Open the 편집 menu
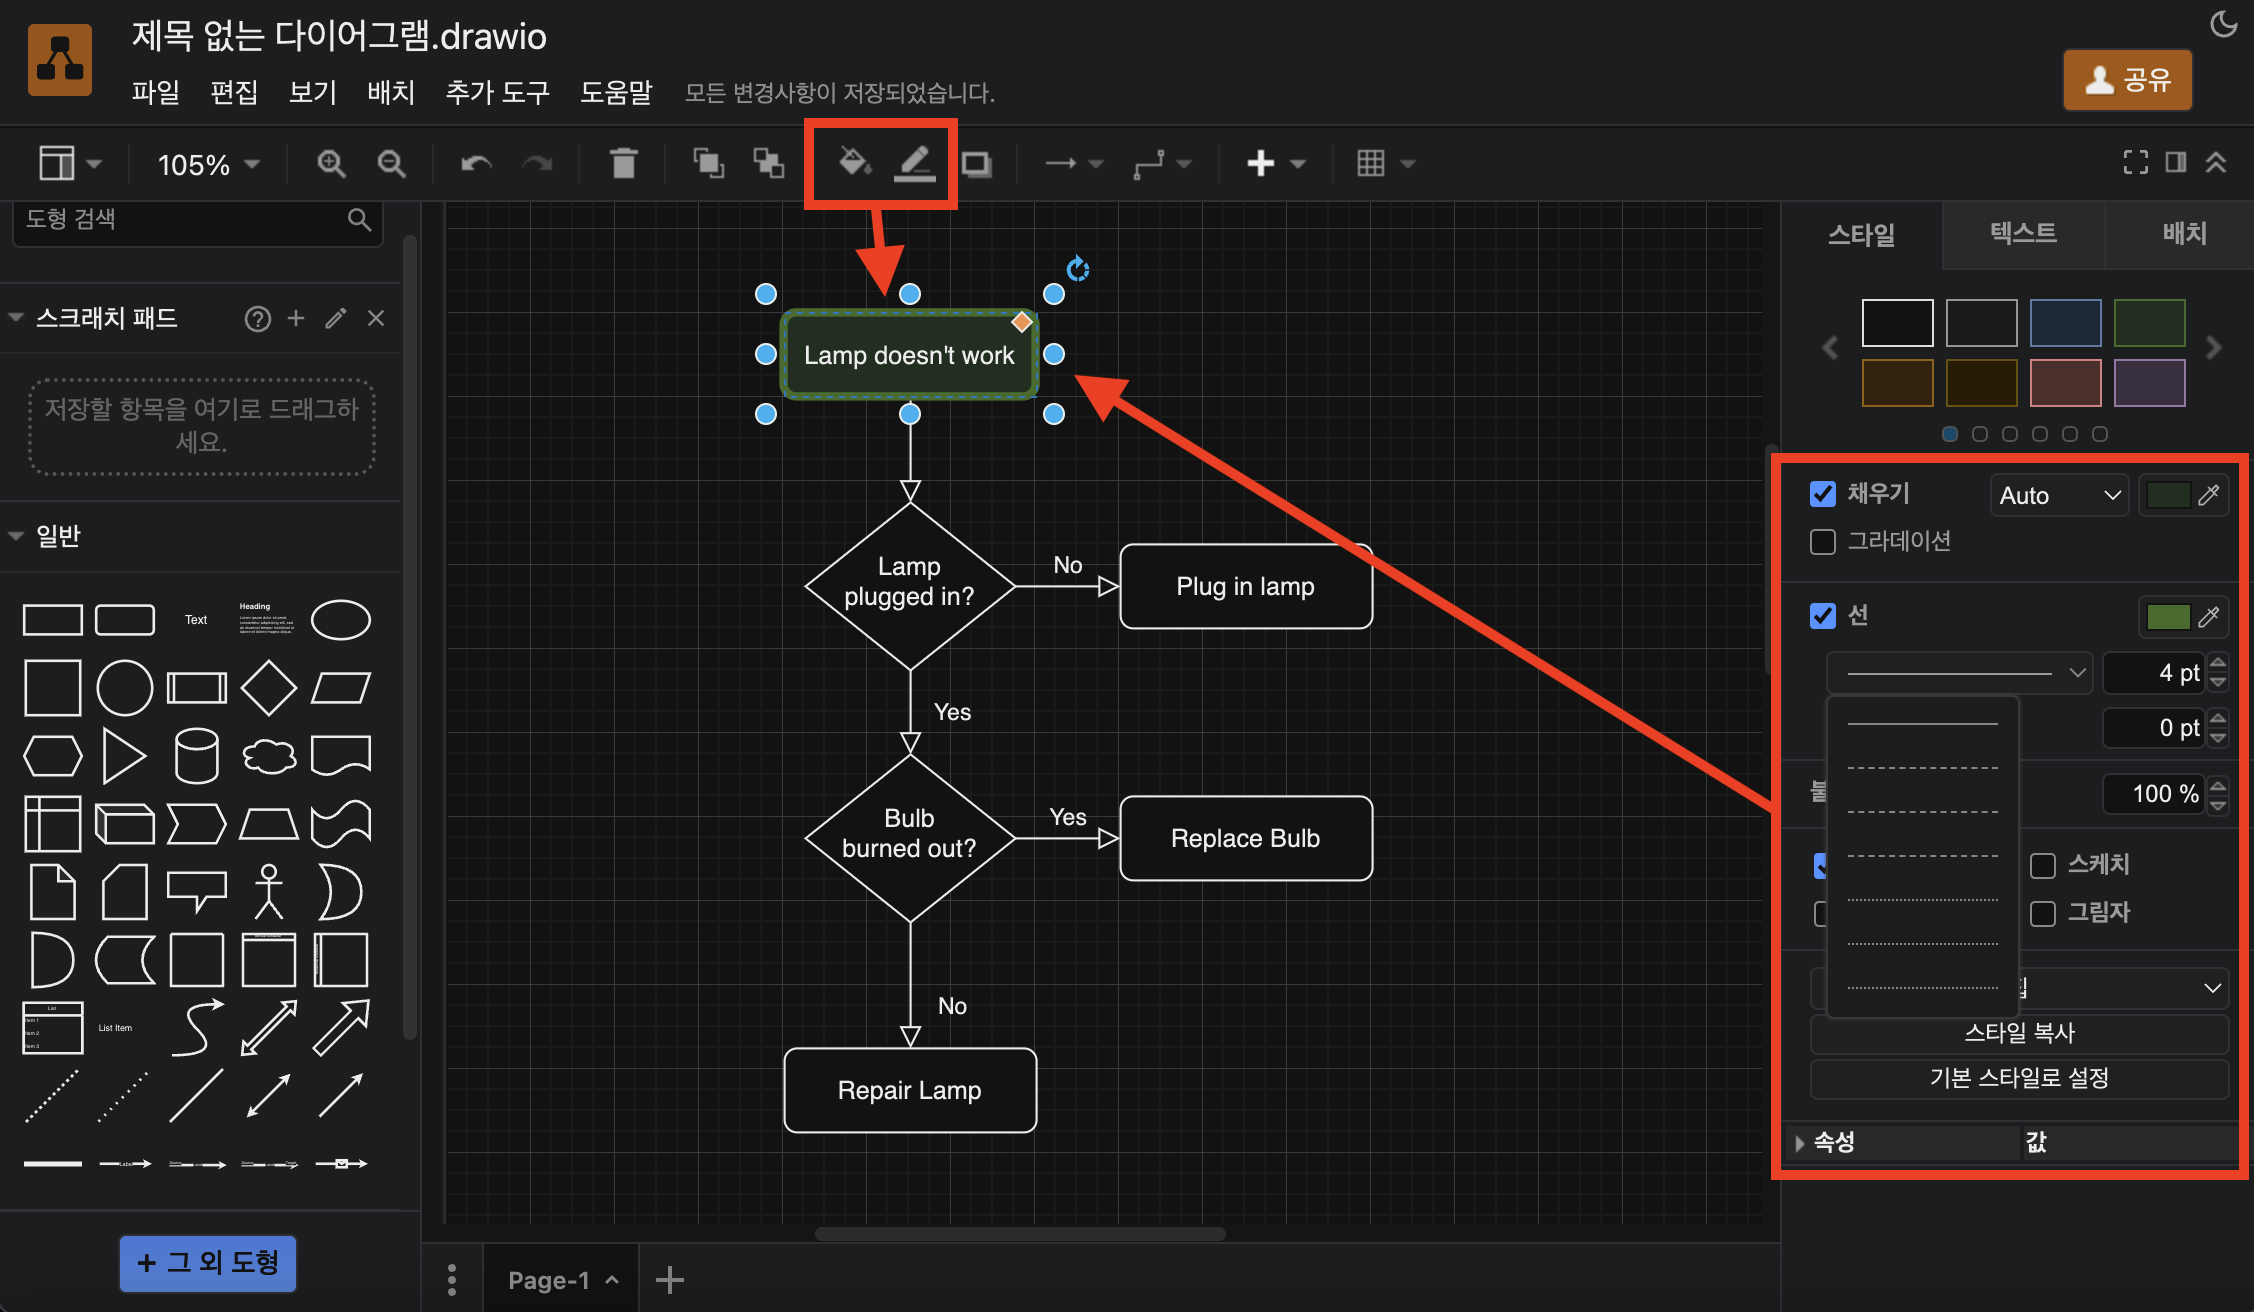Screen dimensions: 2254x1312 [234, 92]
